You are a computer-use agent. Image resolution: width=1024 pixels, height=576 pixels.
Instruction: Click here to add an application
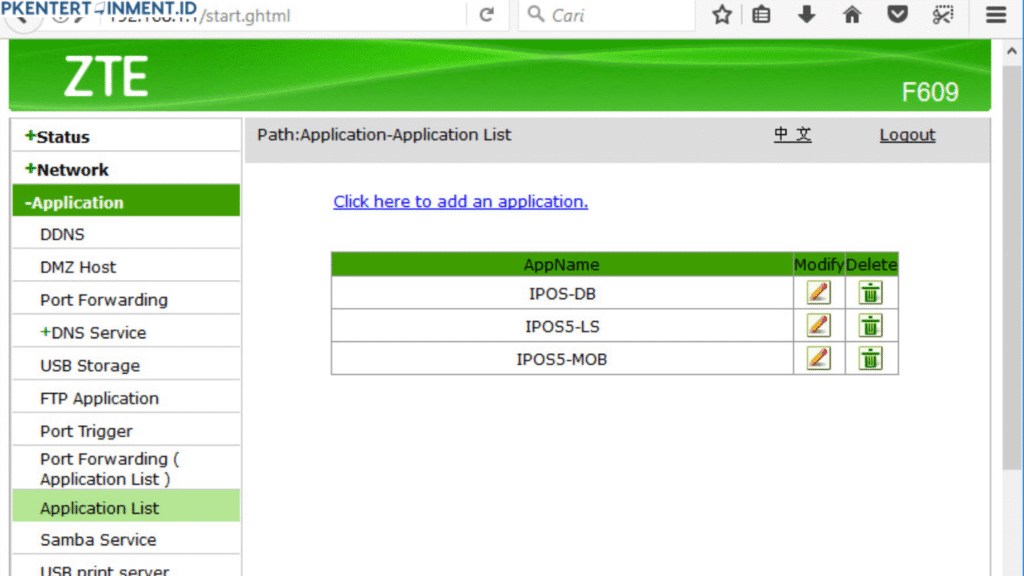[x=460, y=201]
